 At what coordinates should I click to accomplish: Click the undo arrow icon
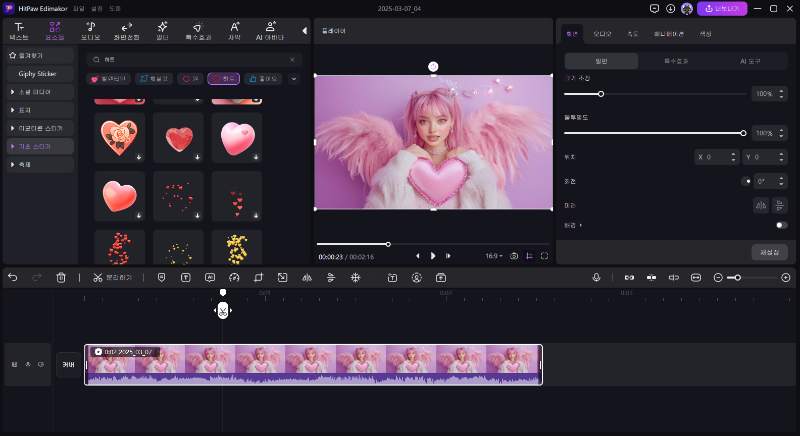point(12,277)
